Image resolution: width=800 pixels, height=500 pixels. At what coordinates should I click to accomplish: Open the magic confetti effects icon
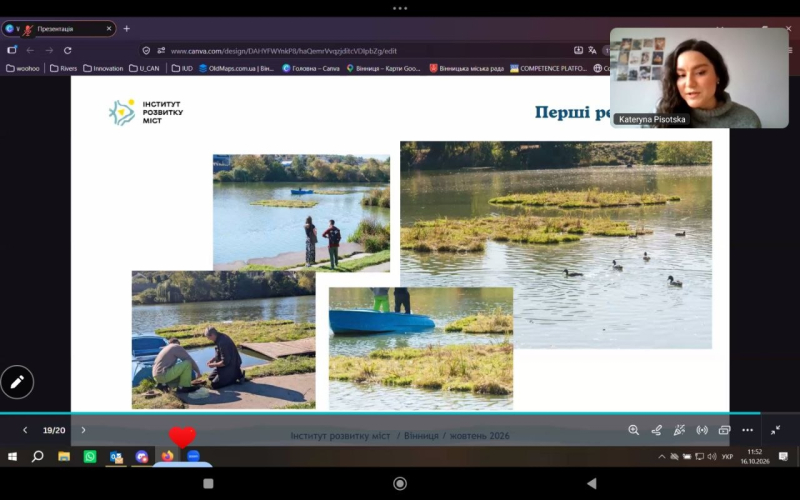pos(679,430)
